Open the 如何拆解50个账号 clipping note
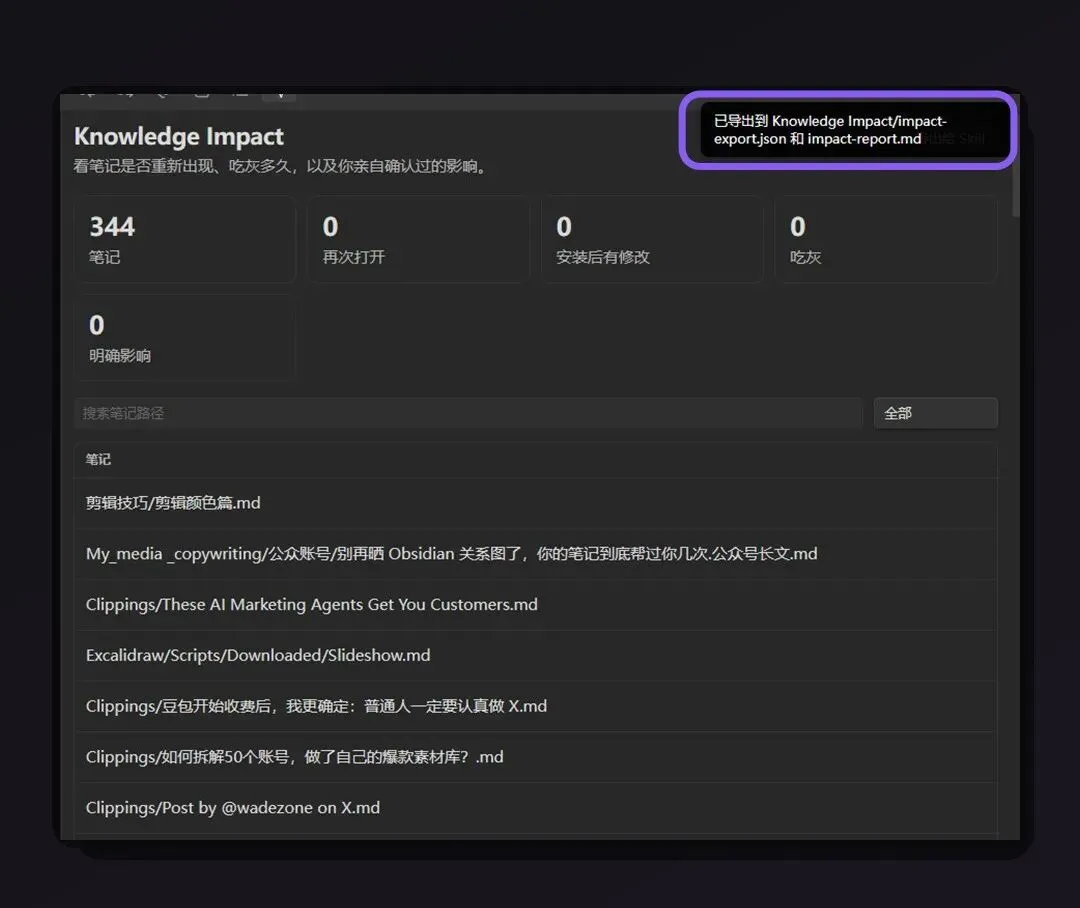This screenshot has height=908, width=1080. (x=536, y=757)
